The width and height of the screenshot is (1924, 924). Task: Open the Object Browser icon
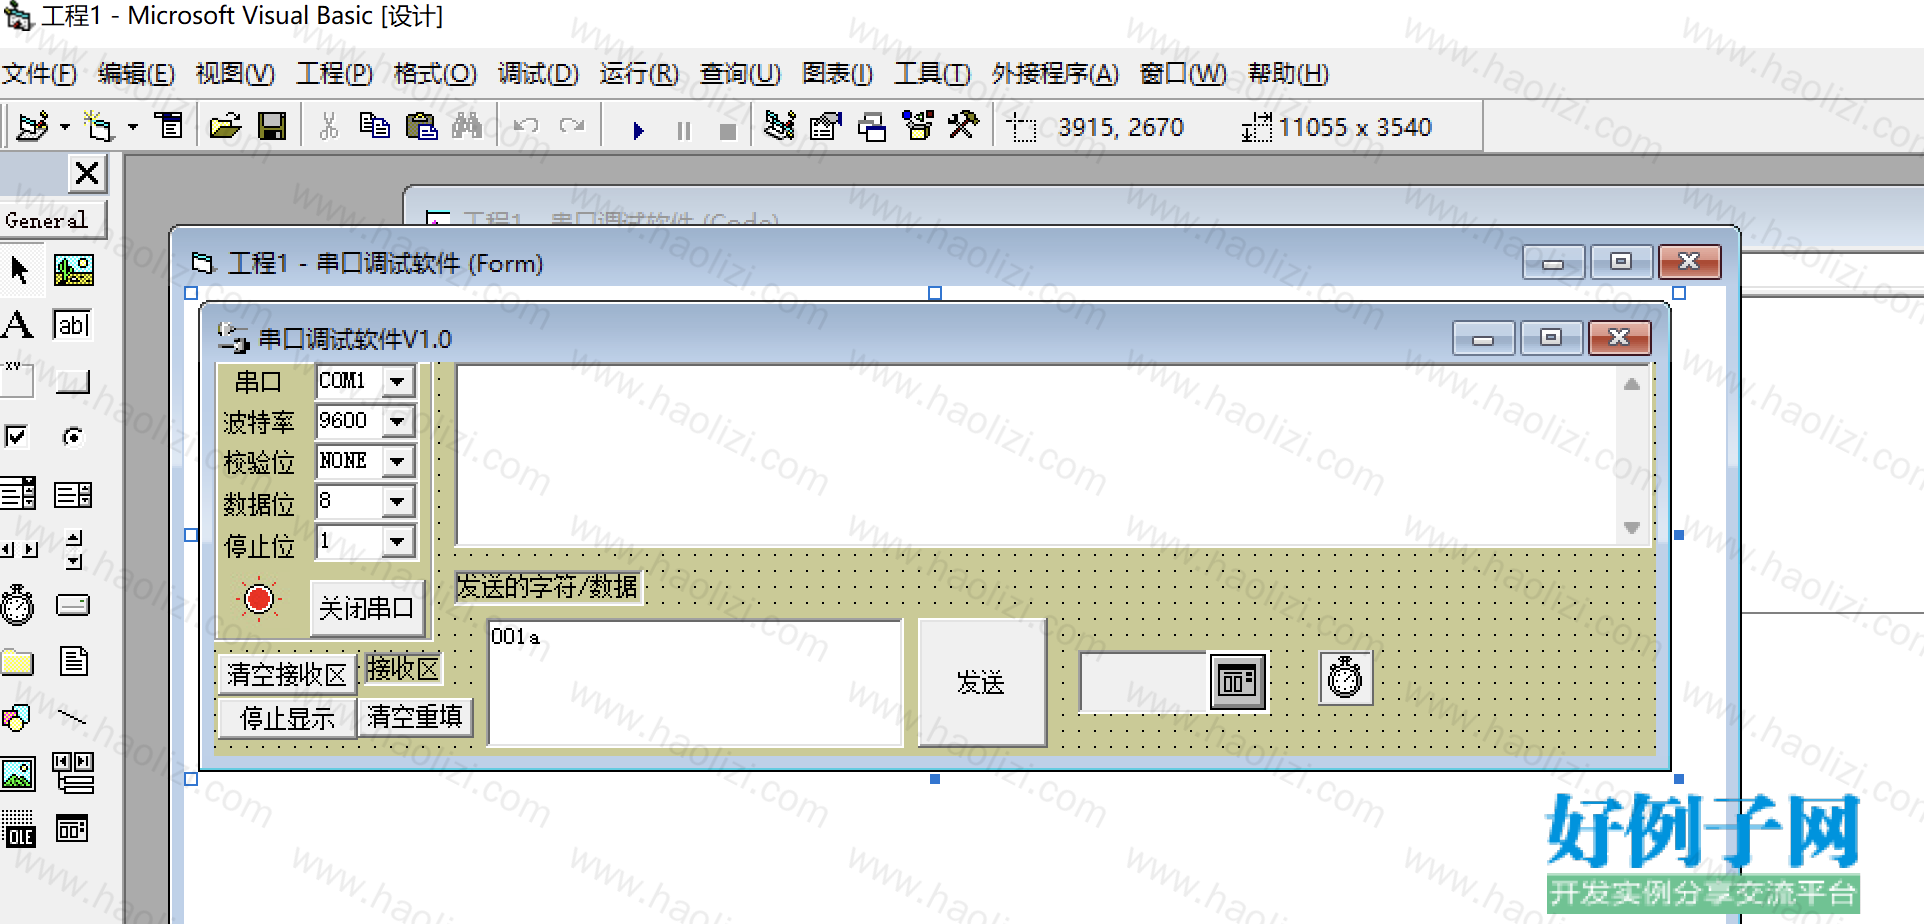pos(918,126)
